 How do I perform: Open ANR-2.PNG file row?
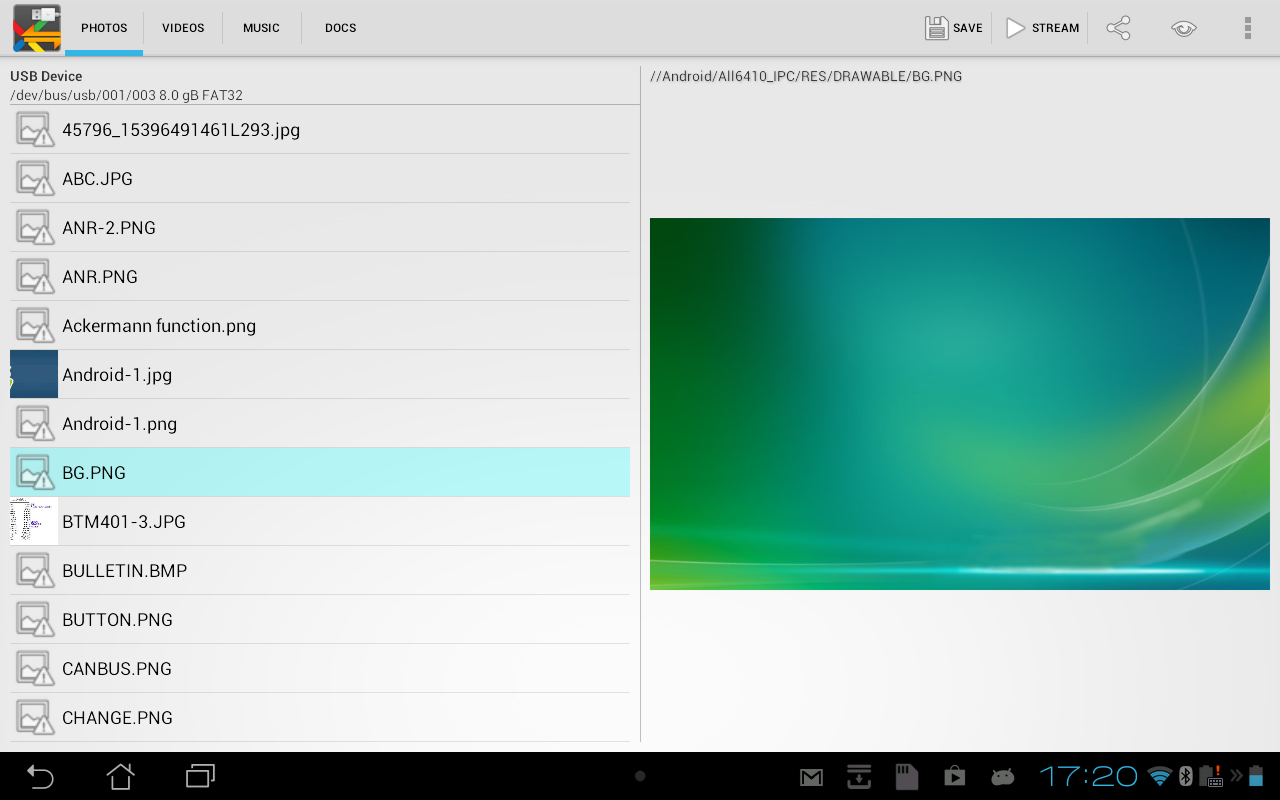point(320,227)
